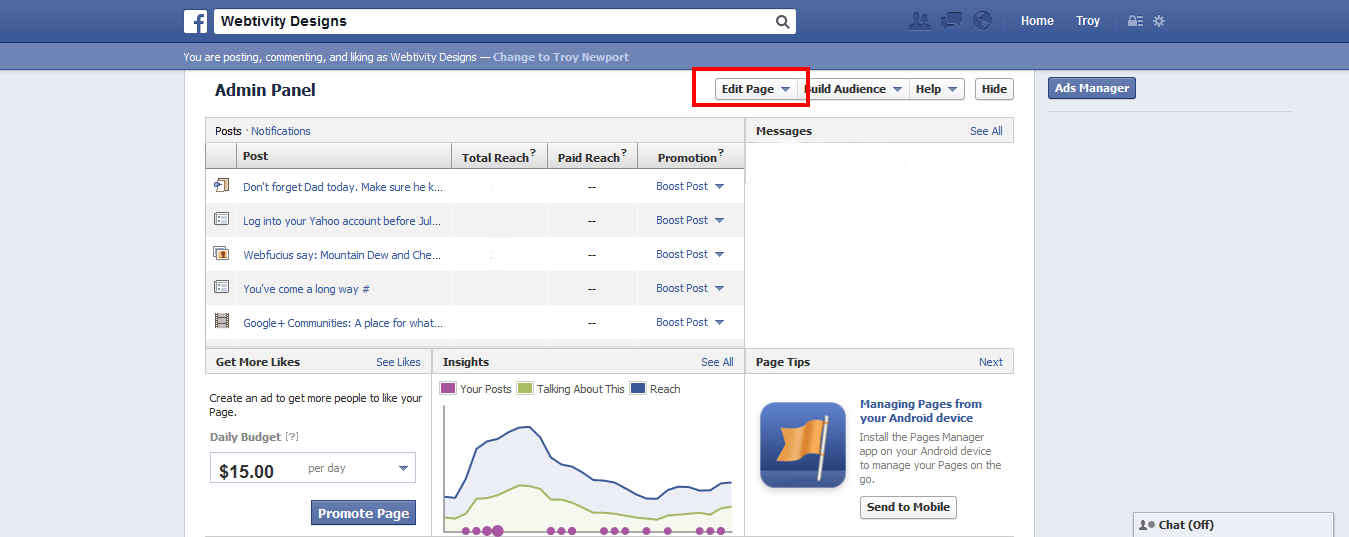Hide the Admin Panel
1349x537 pixels.
click(994, 89)
